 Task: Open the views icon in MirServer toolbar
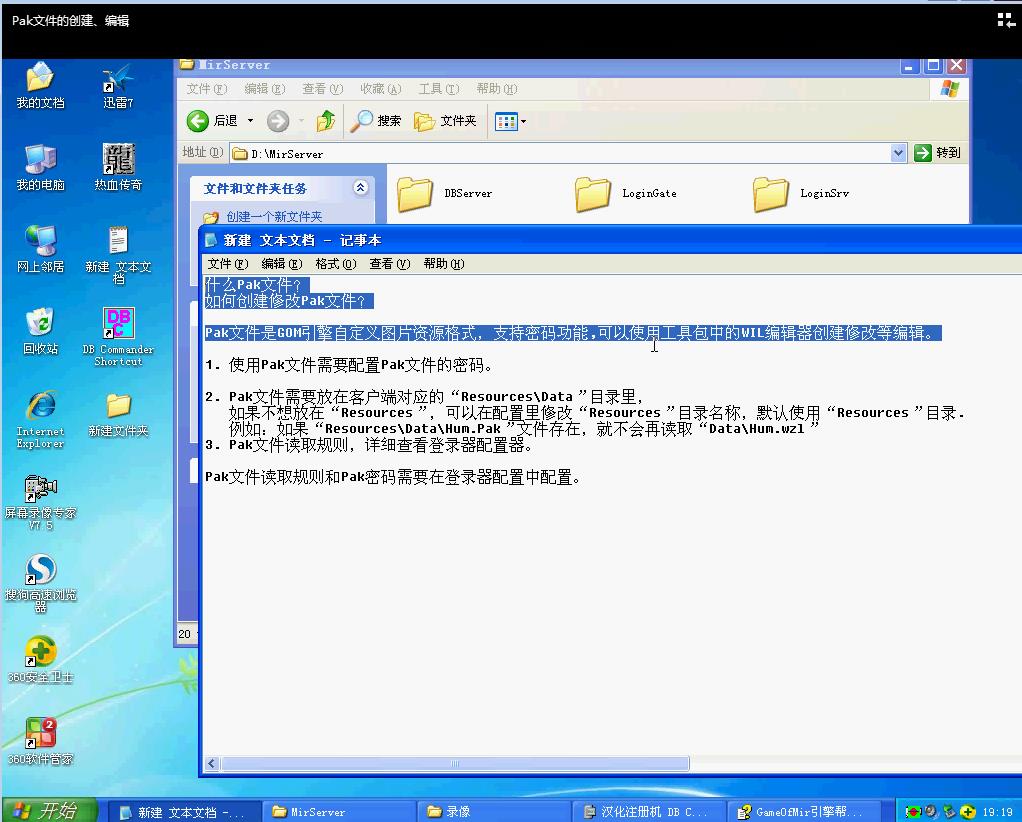coord(506,121)
